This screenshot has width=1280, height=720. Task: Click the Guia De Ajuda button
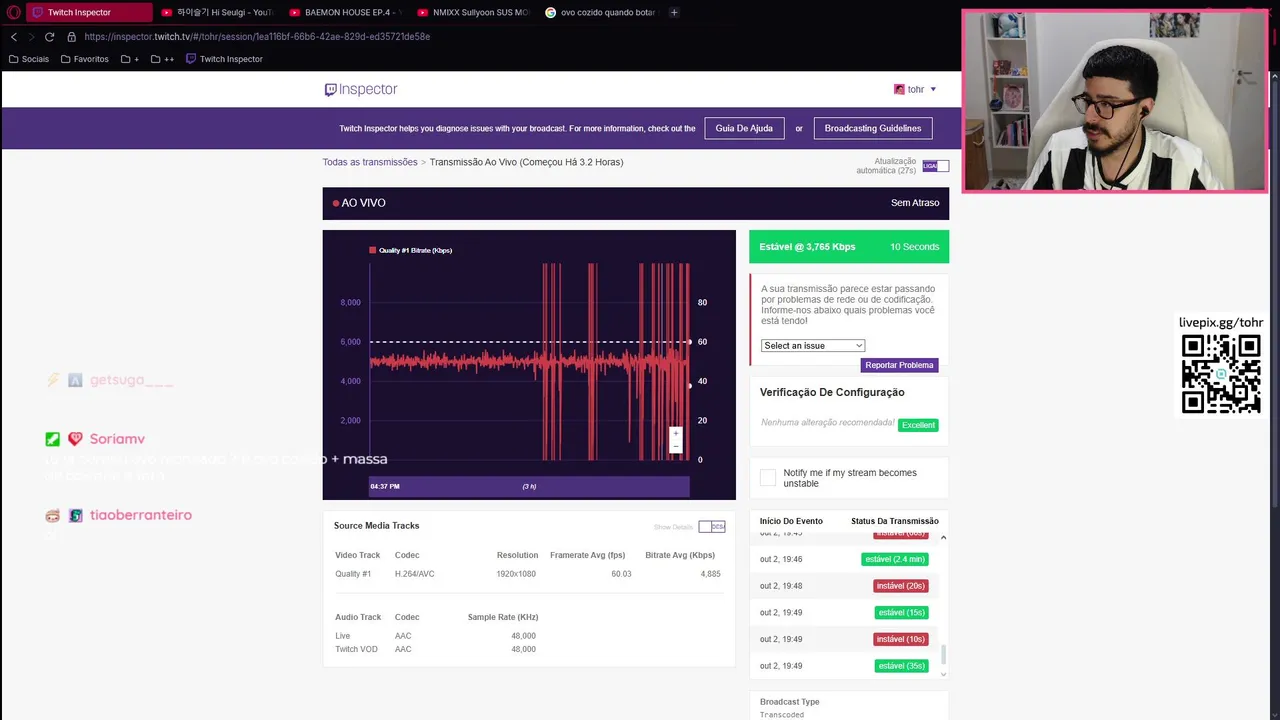[744, 128]
